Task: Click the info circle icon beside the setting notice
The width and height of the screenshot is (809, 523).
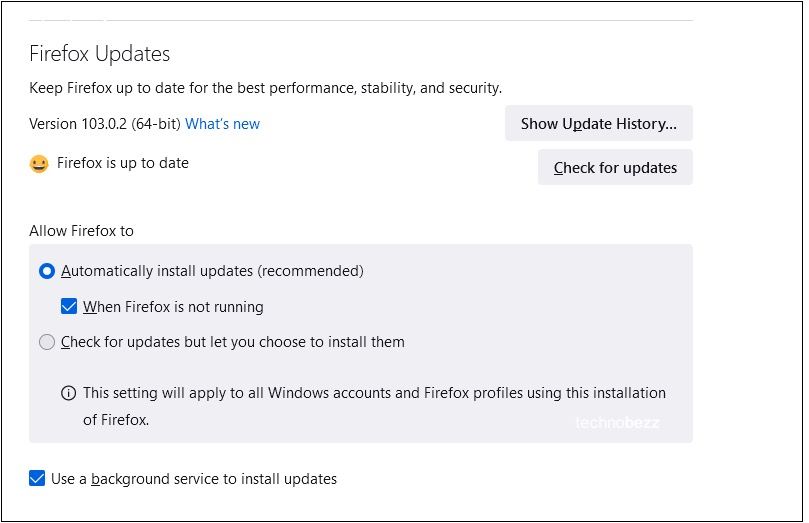Action: 69,394
